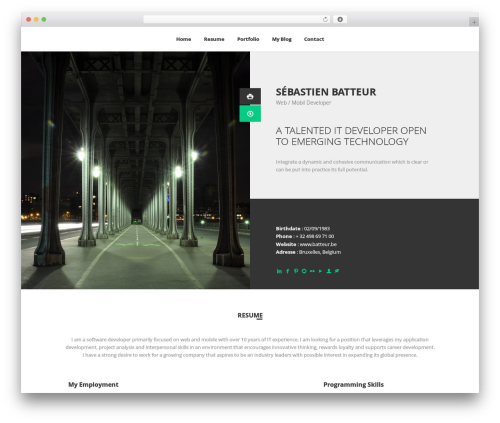Navigate to My Blog
This screenshot has width=500, height=423.
tap(282, 39)
